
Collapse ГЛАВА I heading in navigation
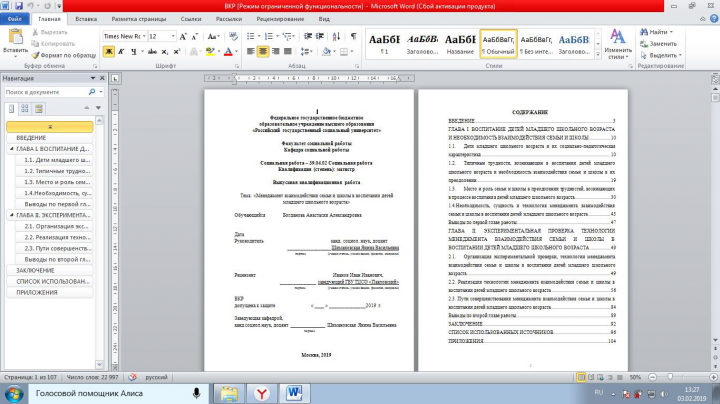coord(11,149)
